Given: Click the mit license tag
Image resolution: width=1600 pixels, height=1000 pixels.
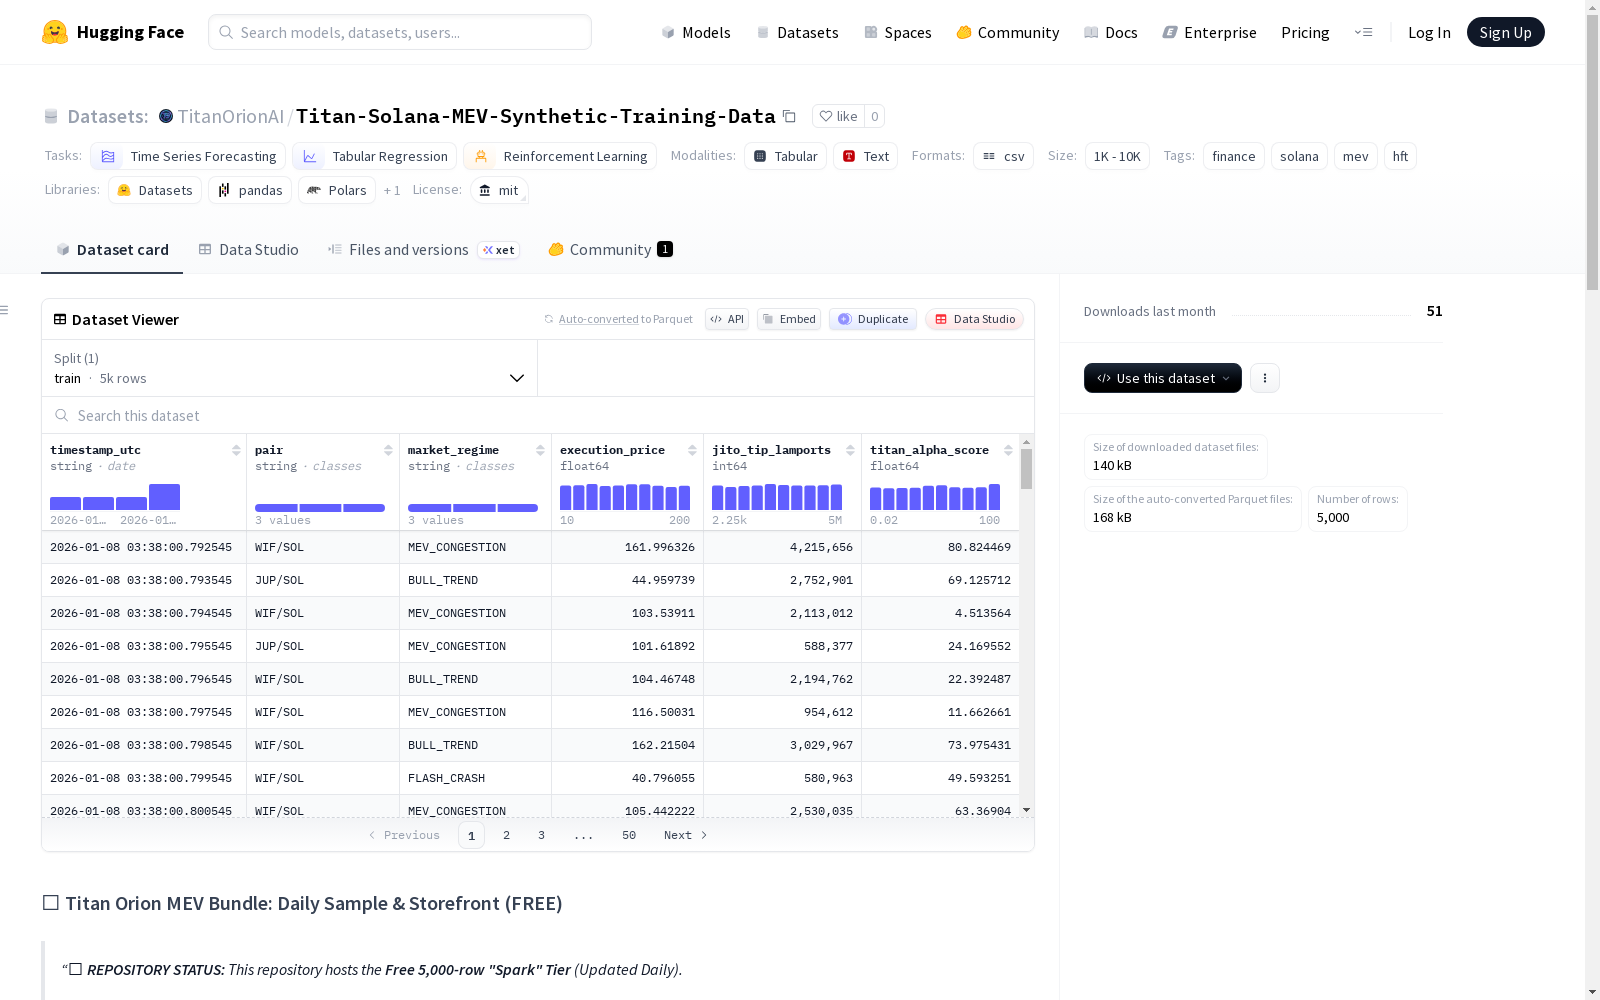Looking at the screenshot, I should (499, 190).
